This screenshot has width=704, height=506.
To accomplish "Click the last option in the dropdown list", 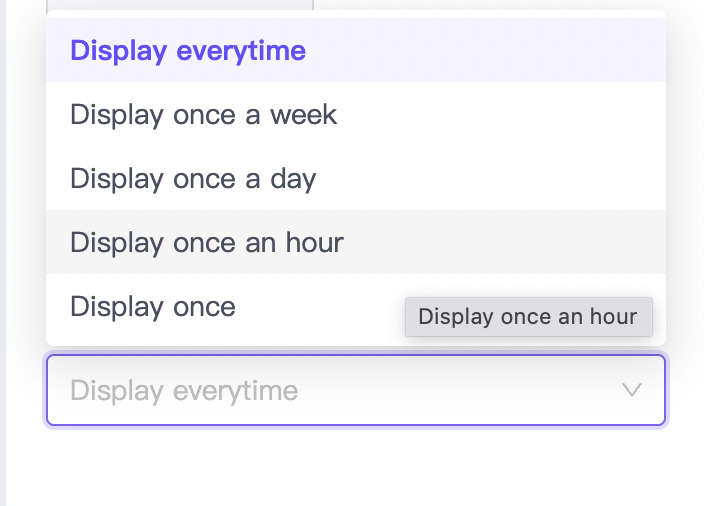I will tap(153, 306).
